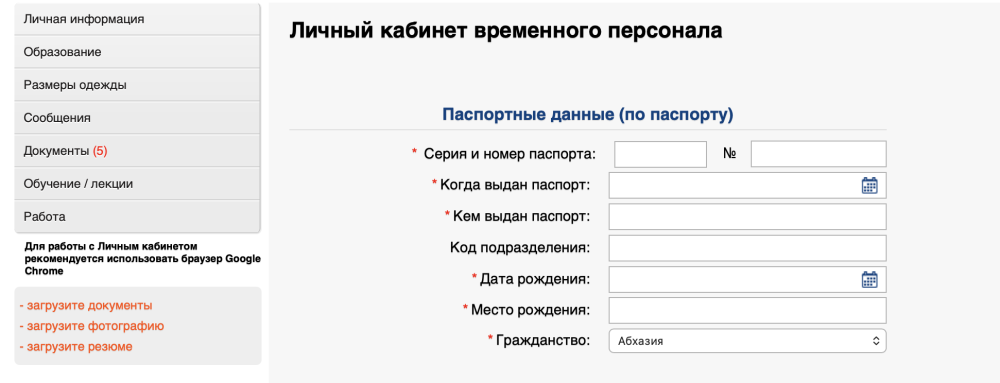The width and height of the screenshot is (1000, 383).
Task: Click the Кем выдан паспорт field
Action: pos(747,217)
